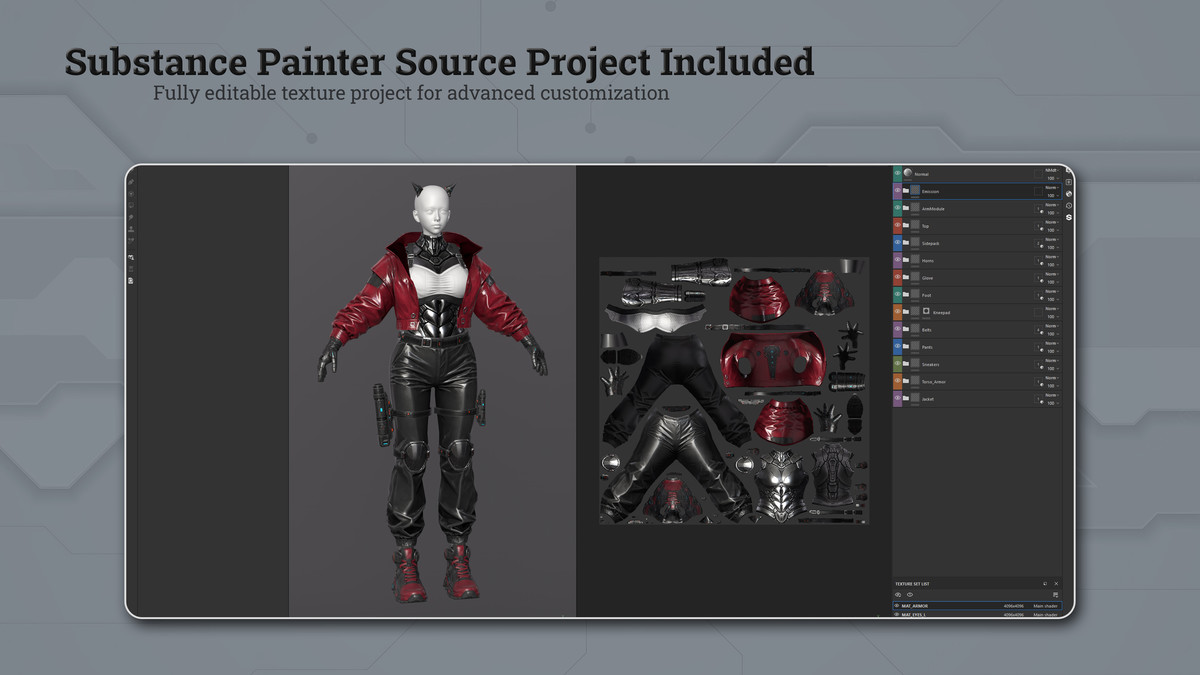Select the ArmModule layer name
This screenshot has width=1200, height=675.
tap(933, 209)
